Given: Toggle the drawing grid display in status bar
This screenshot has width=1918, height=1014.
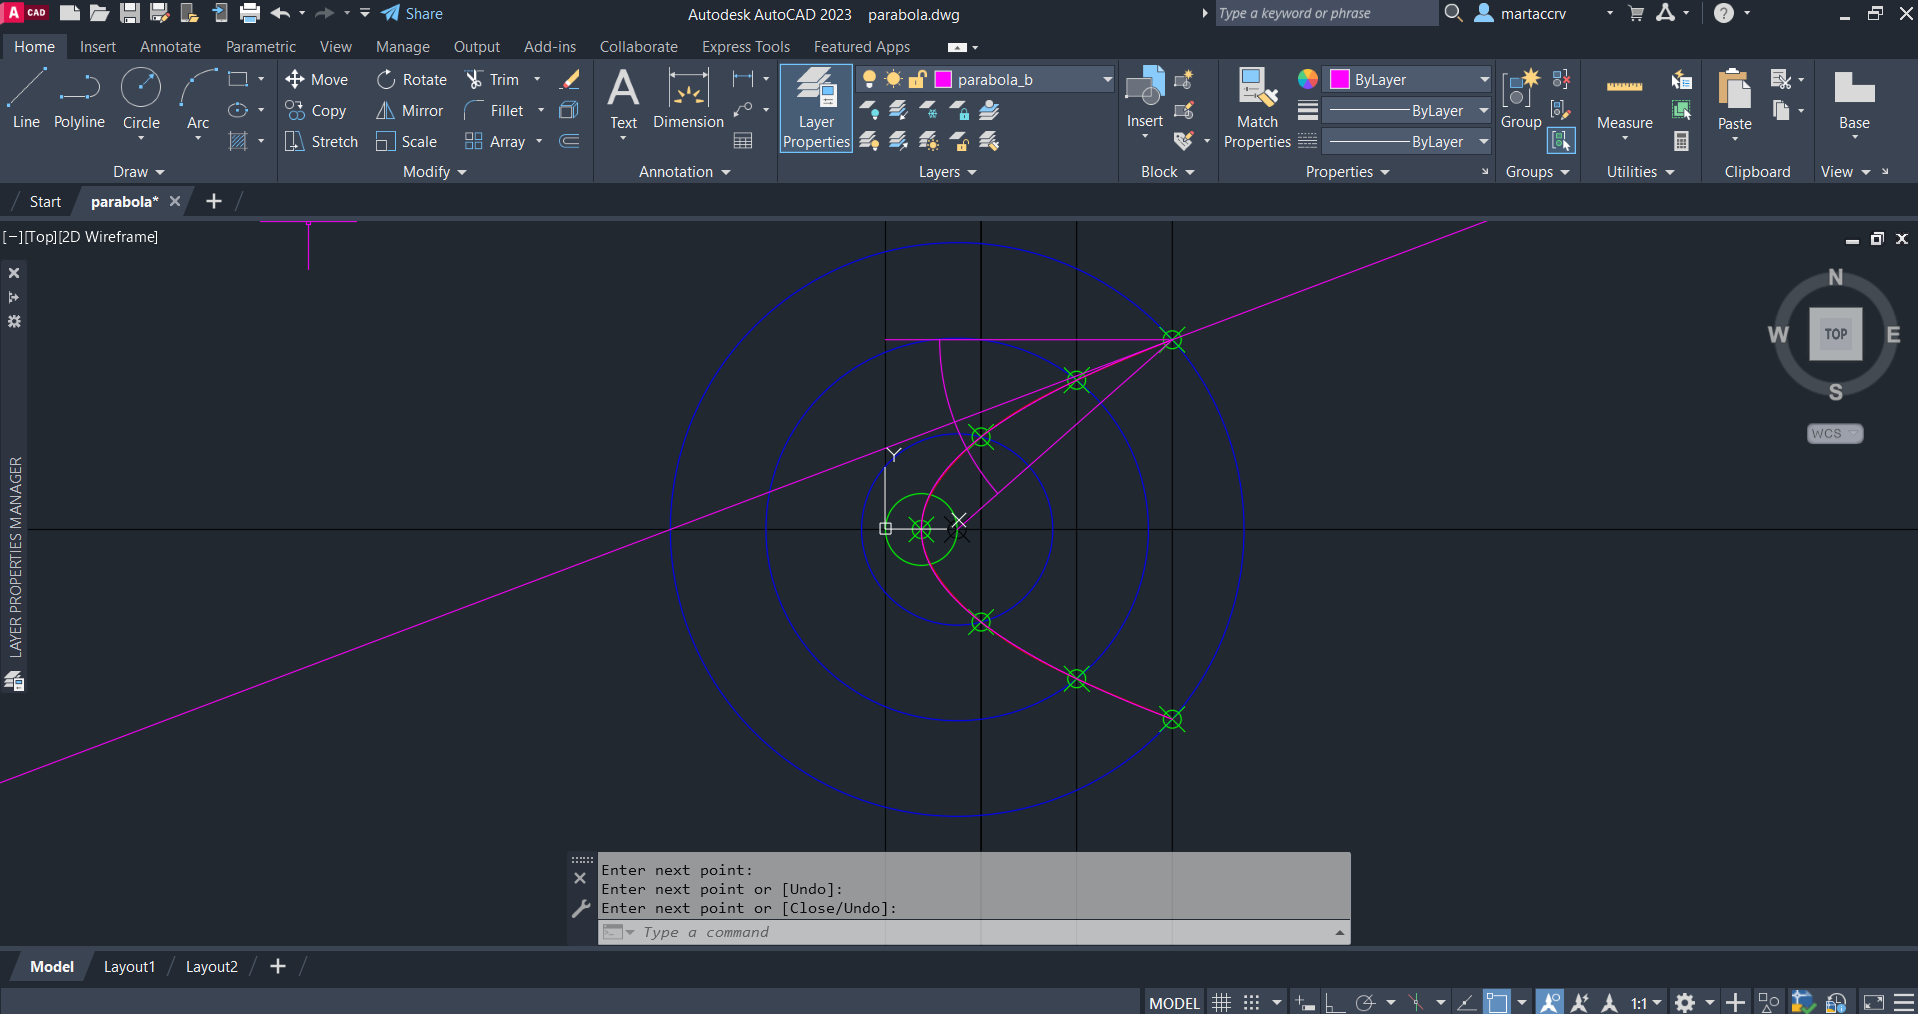Looking at the screenshot, I should click(1221, 1002).
